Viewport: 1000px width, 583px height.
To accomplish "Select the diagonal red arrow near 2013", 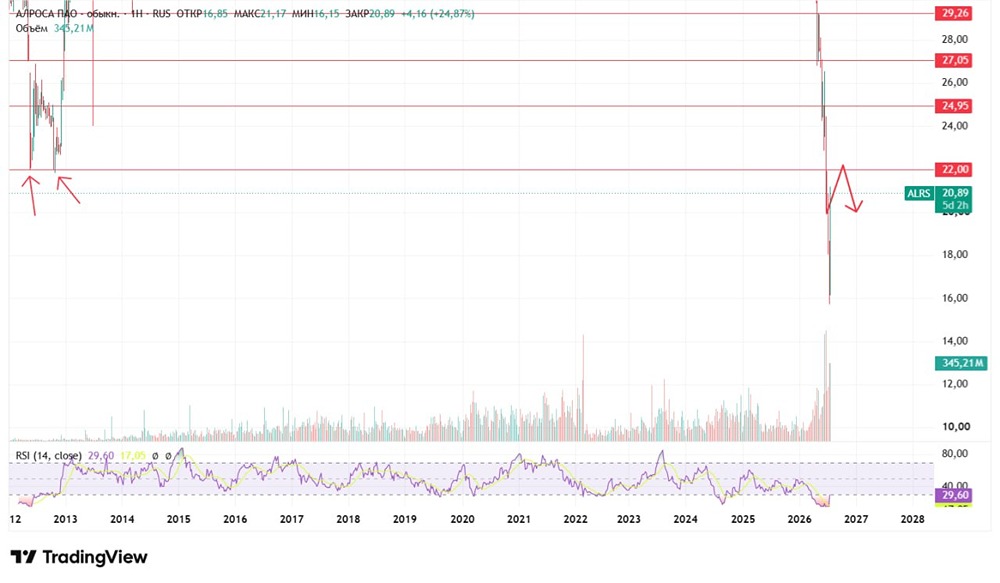I will [69, 190].
